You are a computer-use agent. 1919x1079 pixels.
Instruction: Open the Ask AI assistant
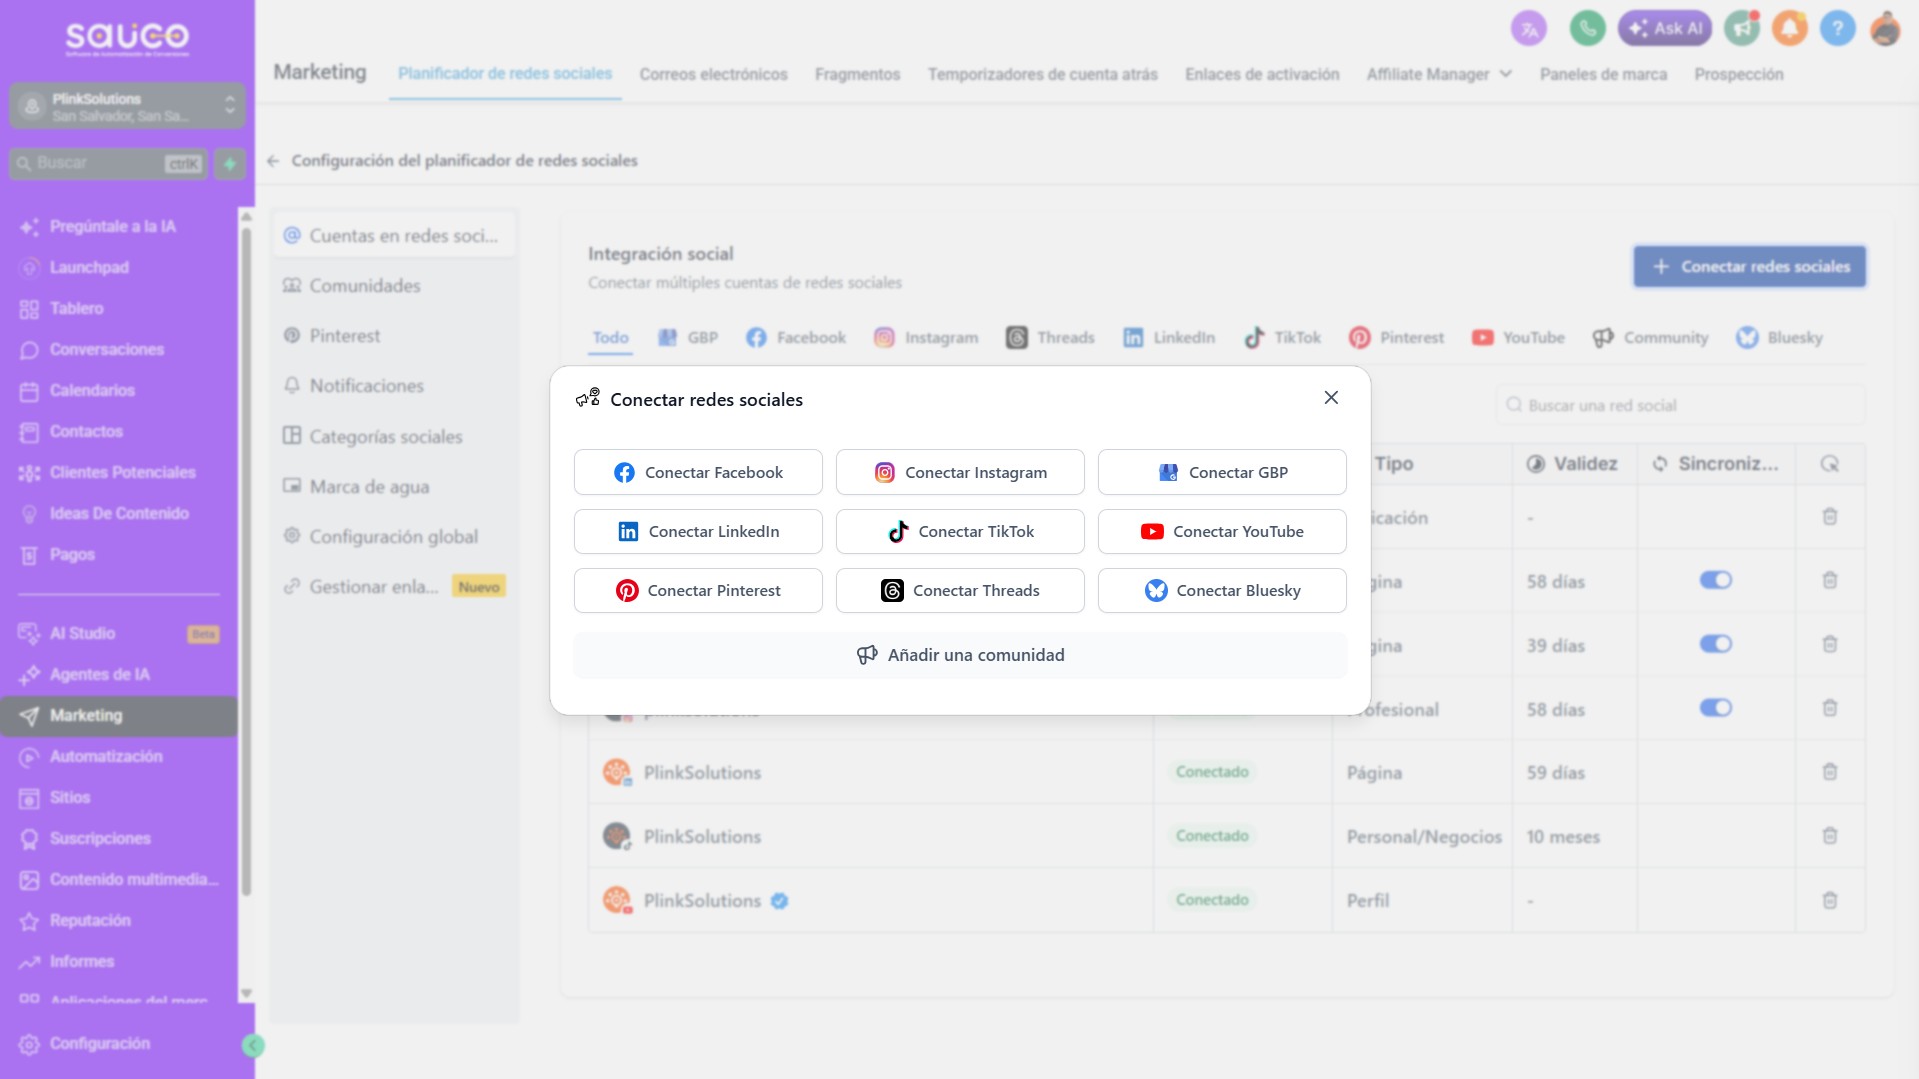pos(1665,29)
